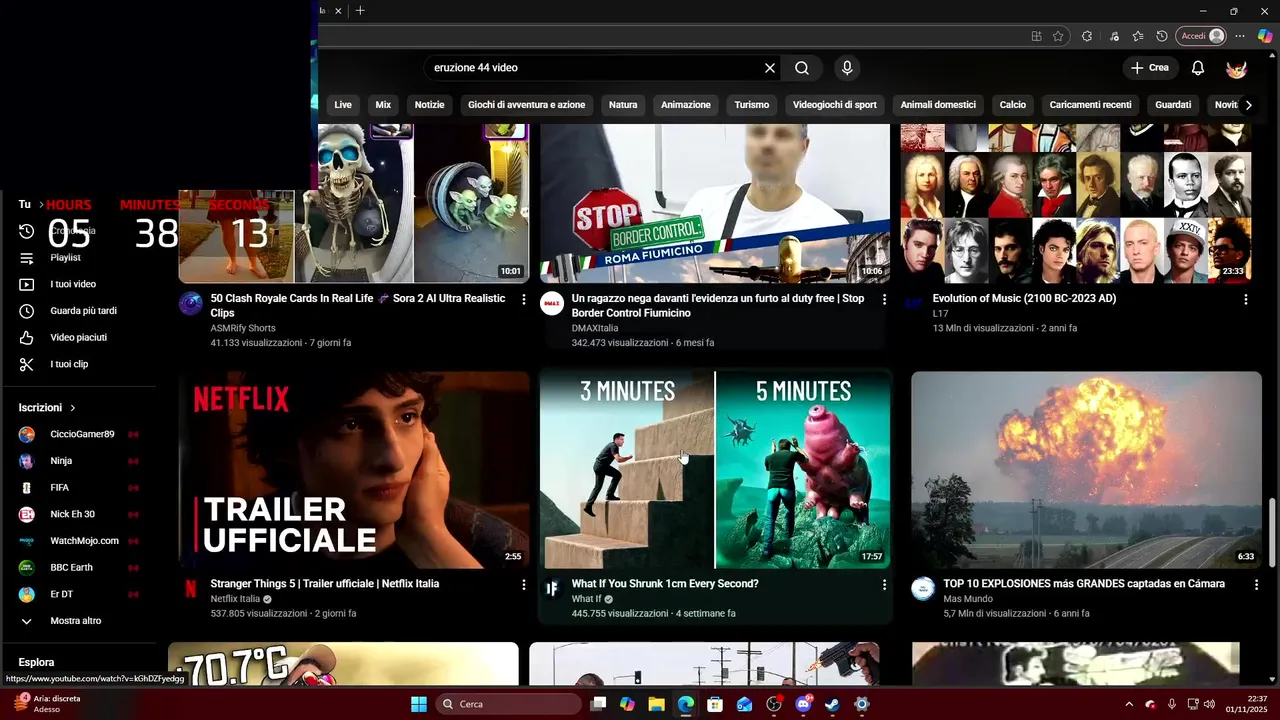Open options for Evolution of Music video

pyautogui.click(x=1246, y=299)
